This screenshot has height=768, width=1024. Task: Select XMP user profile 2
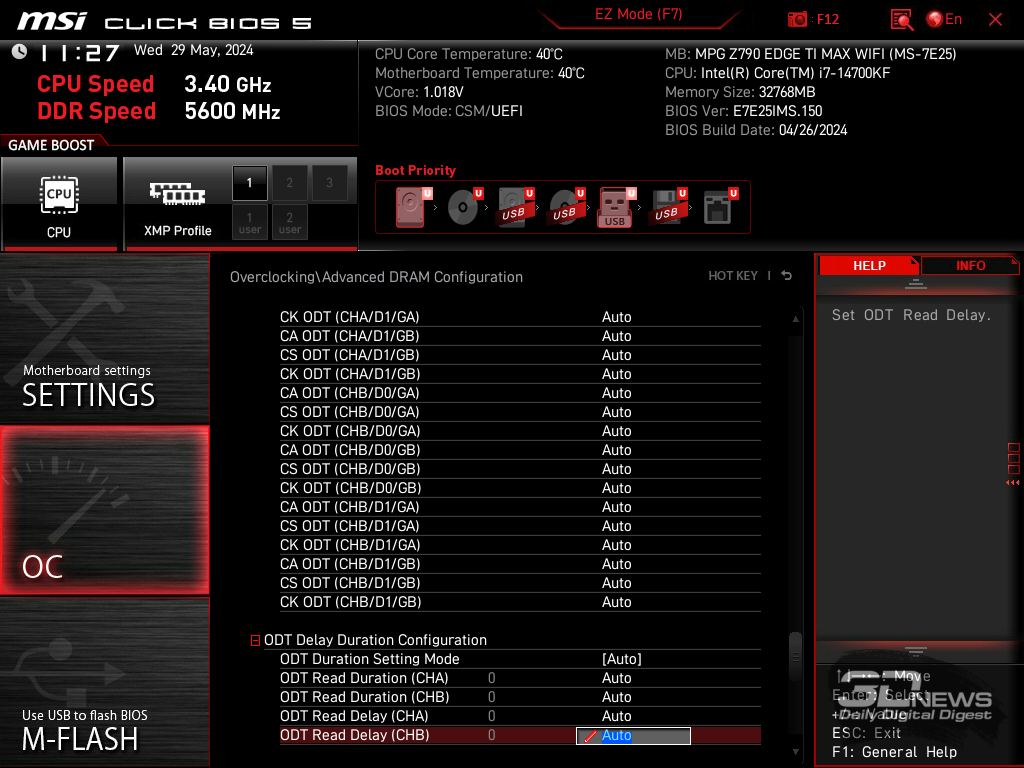pos(289,222)
